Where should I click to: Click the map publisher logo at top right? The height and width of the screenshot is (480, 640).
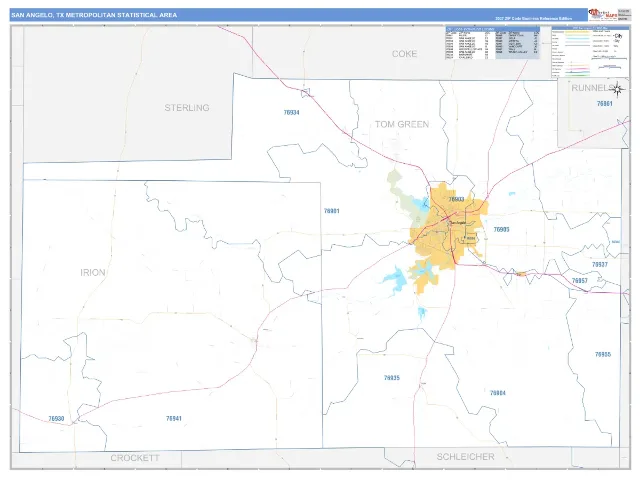click(603, 15)
